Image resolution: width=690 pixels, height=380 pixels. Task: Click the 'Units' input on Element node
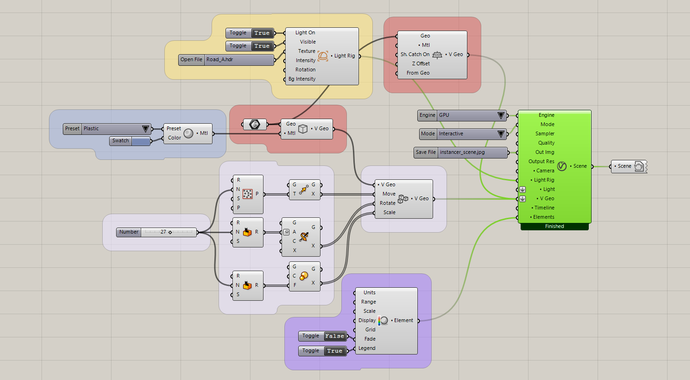pyautogui.click(x=370, y=292)
